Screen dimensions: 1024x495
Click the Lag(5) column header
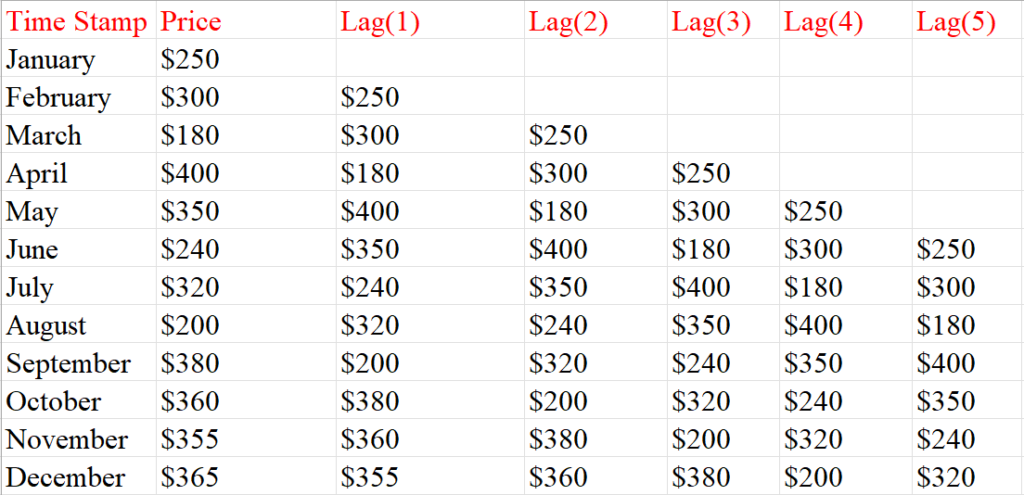tap(956, 22)
